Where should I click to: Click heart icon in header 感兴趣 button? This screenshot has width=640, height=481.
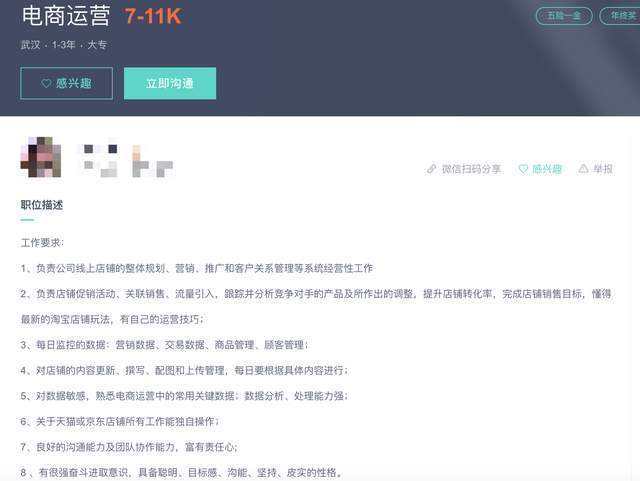[x=46, y=83]
